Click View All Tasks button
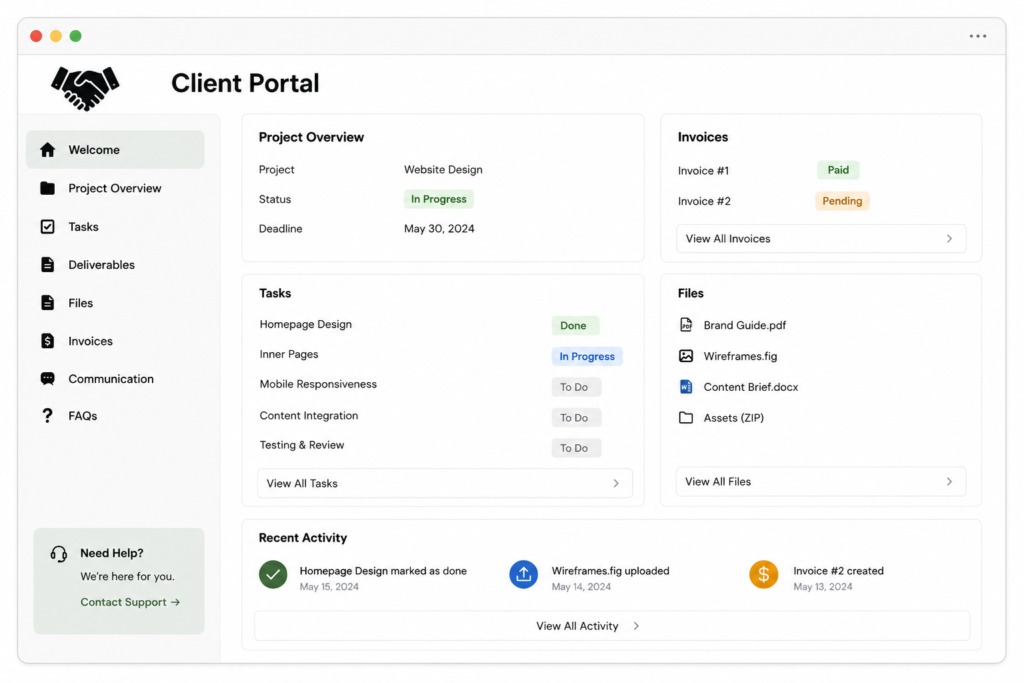Viewport: 1024px width, 683px height. click(x=445, y=483)
